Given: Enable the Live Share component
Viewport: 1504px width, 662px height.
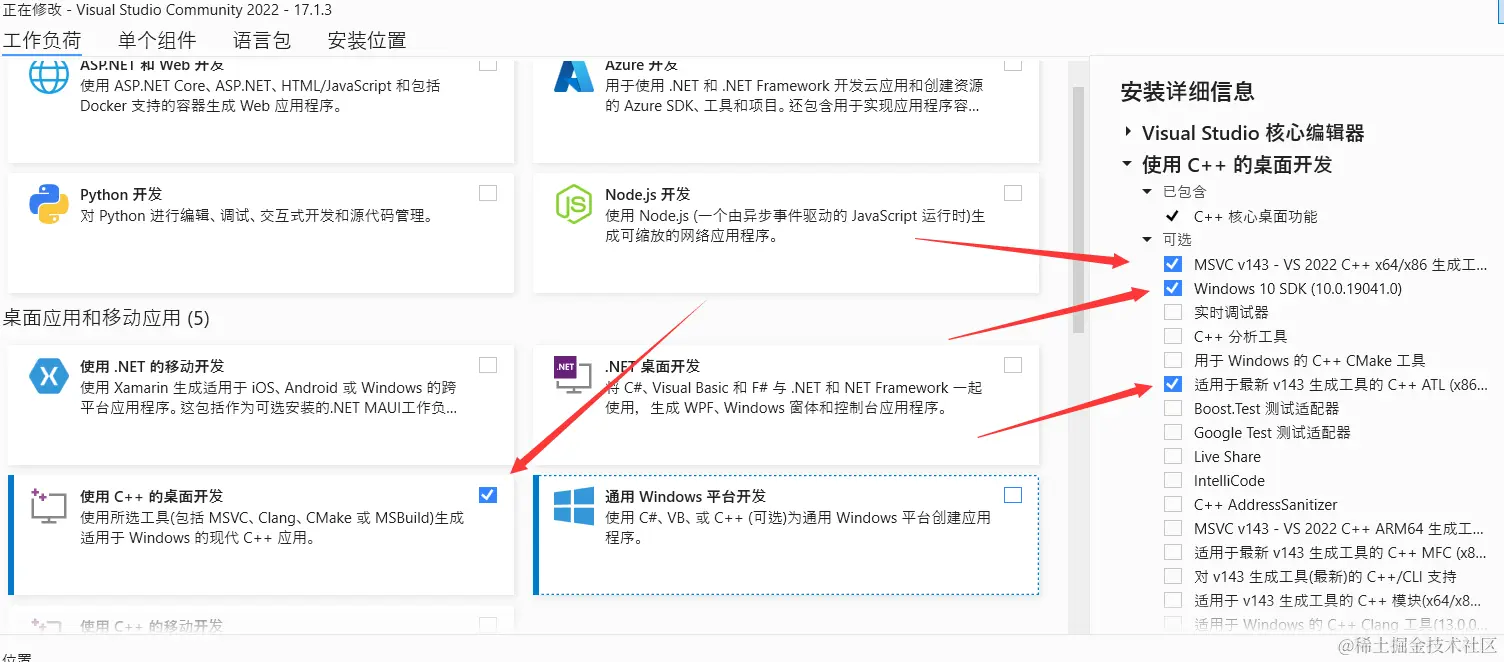Looking at the screenshot, I should (x=1173, y=456).
